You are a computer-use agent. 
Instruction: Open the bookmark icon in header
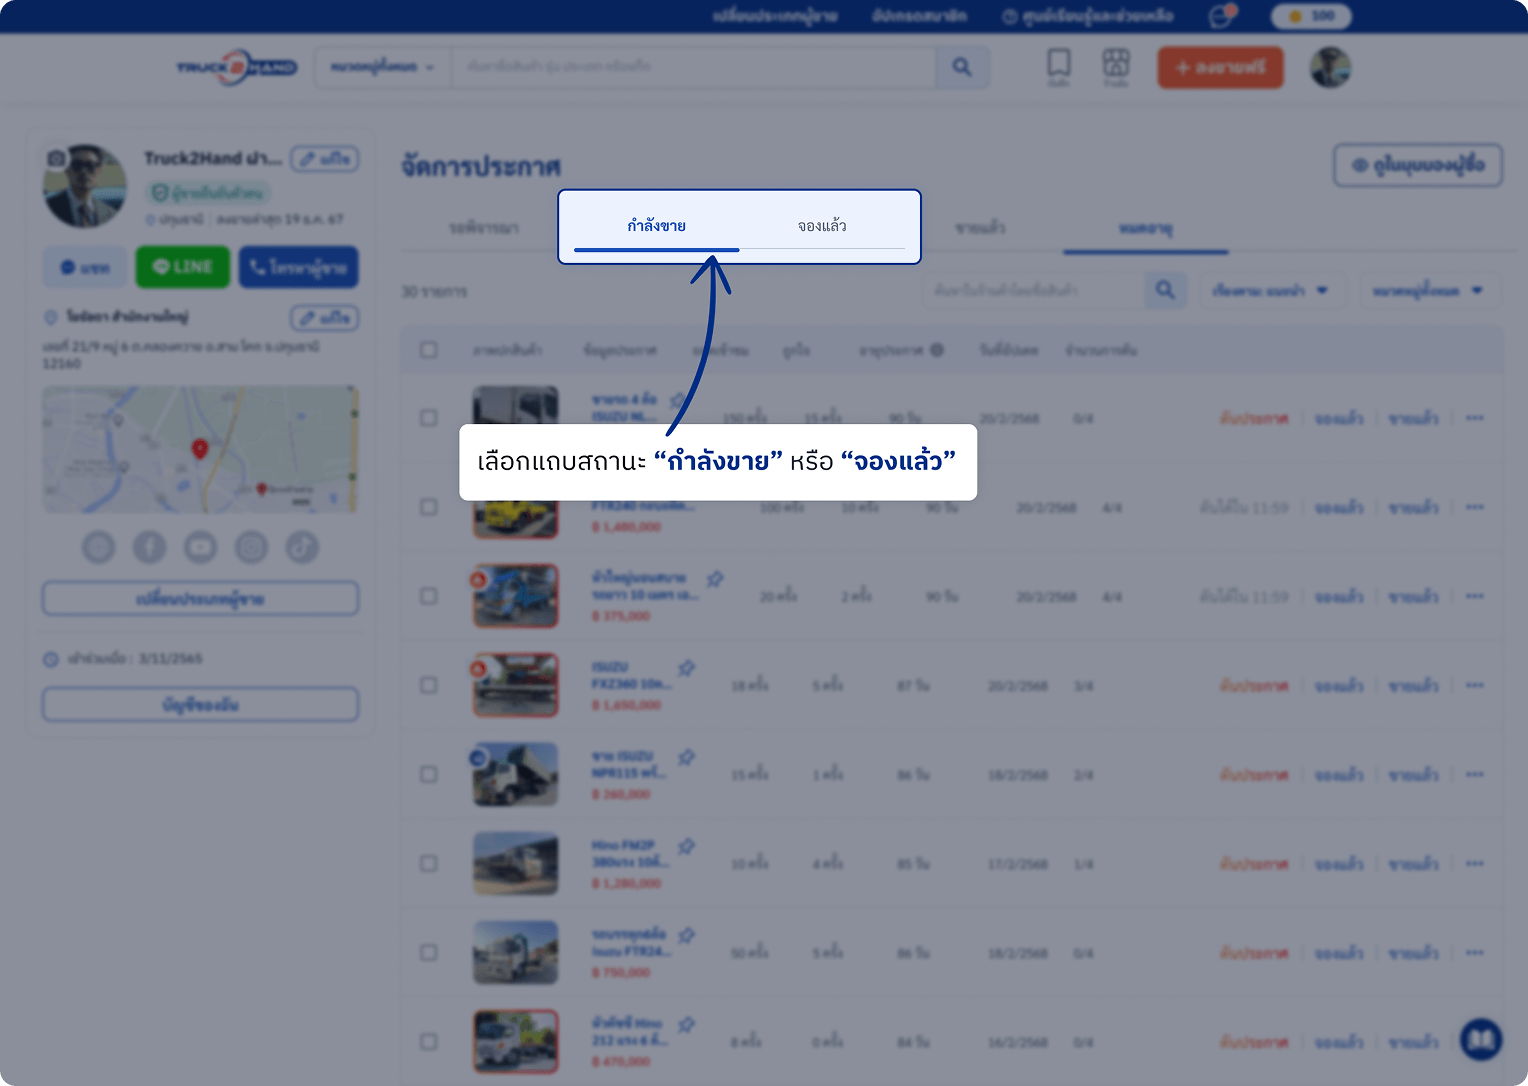1058,65
